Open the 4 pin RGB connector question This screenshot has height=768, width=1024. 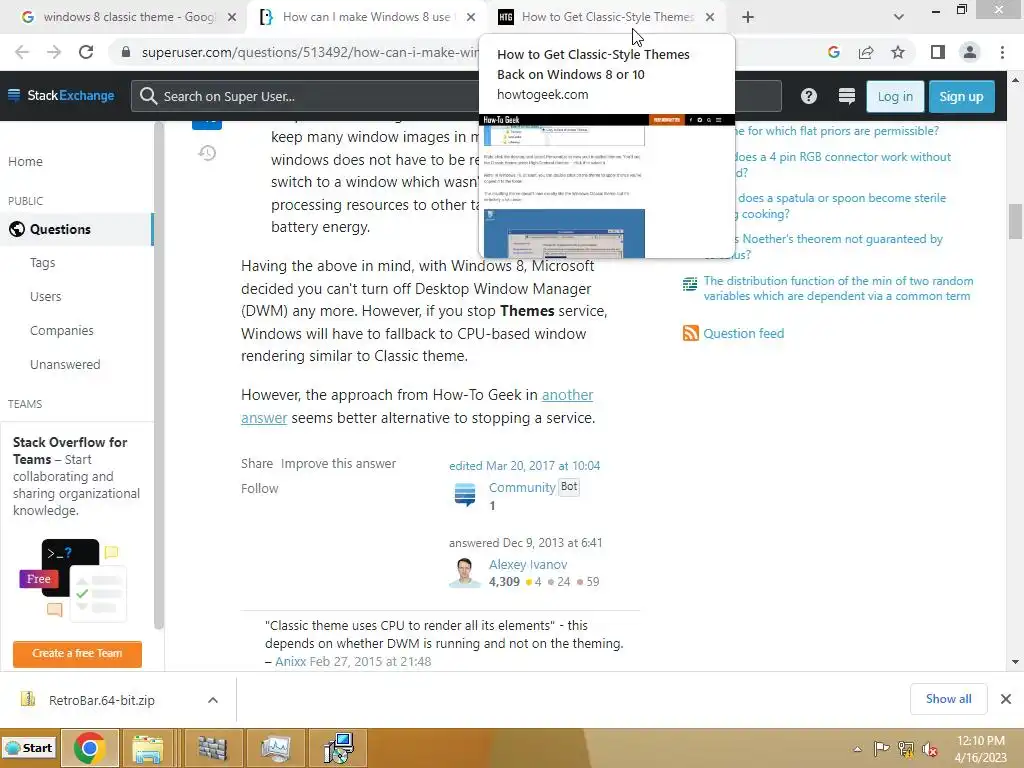tap(842, 157)
